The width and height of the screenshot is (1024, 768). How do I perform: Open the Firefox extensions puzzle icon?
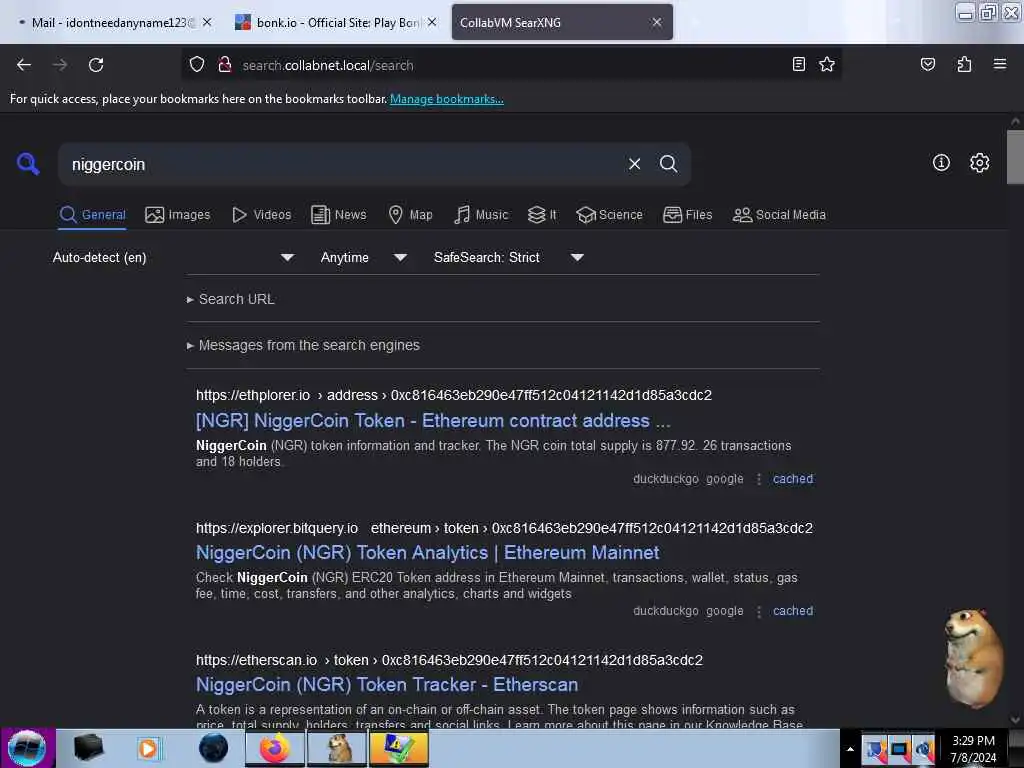click(964, 64)
